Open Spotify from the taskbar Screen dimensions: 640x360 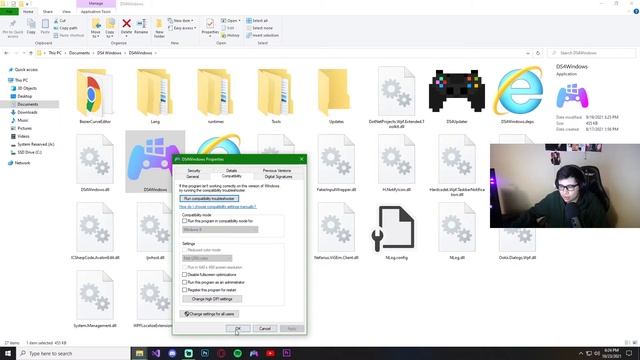238,353
